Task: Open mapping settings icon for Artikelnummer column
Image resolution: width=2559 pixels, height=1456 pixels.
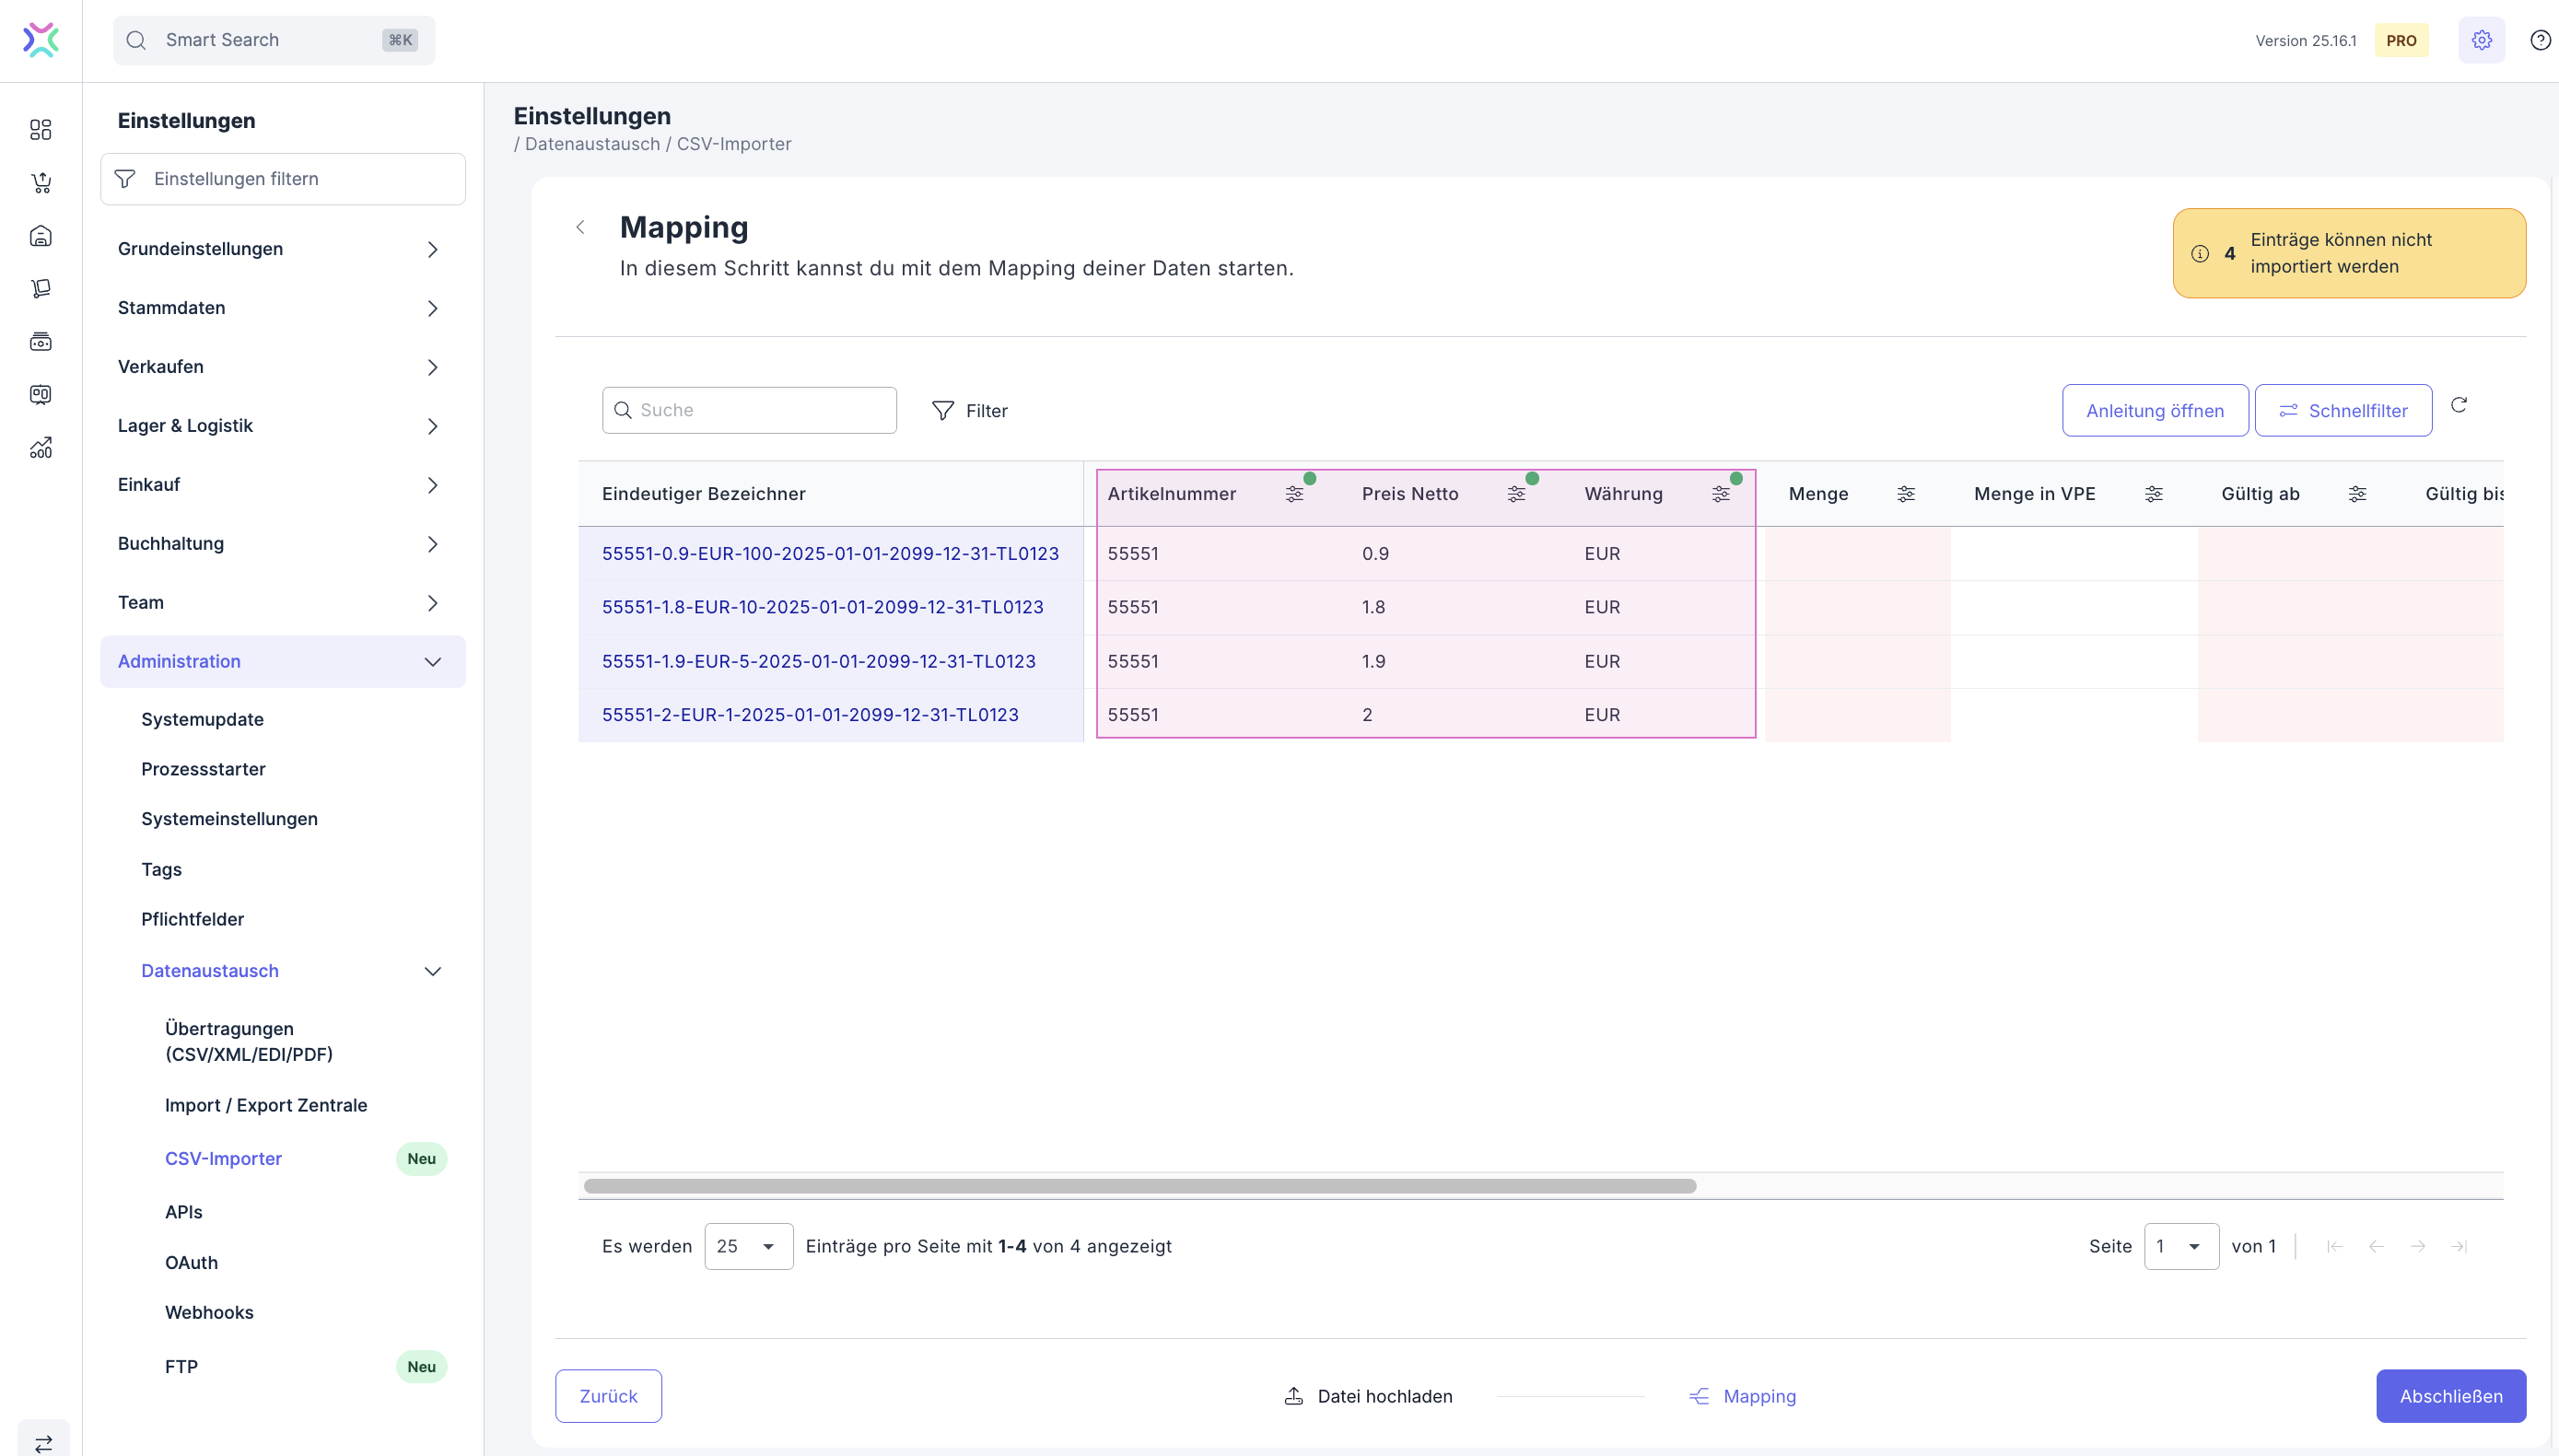Action: [x=1294, y=494]
